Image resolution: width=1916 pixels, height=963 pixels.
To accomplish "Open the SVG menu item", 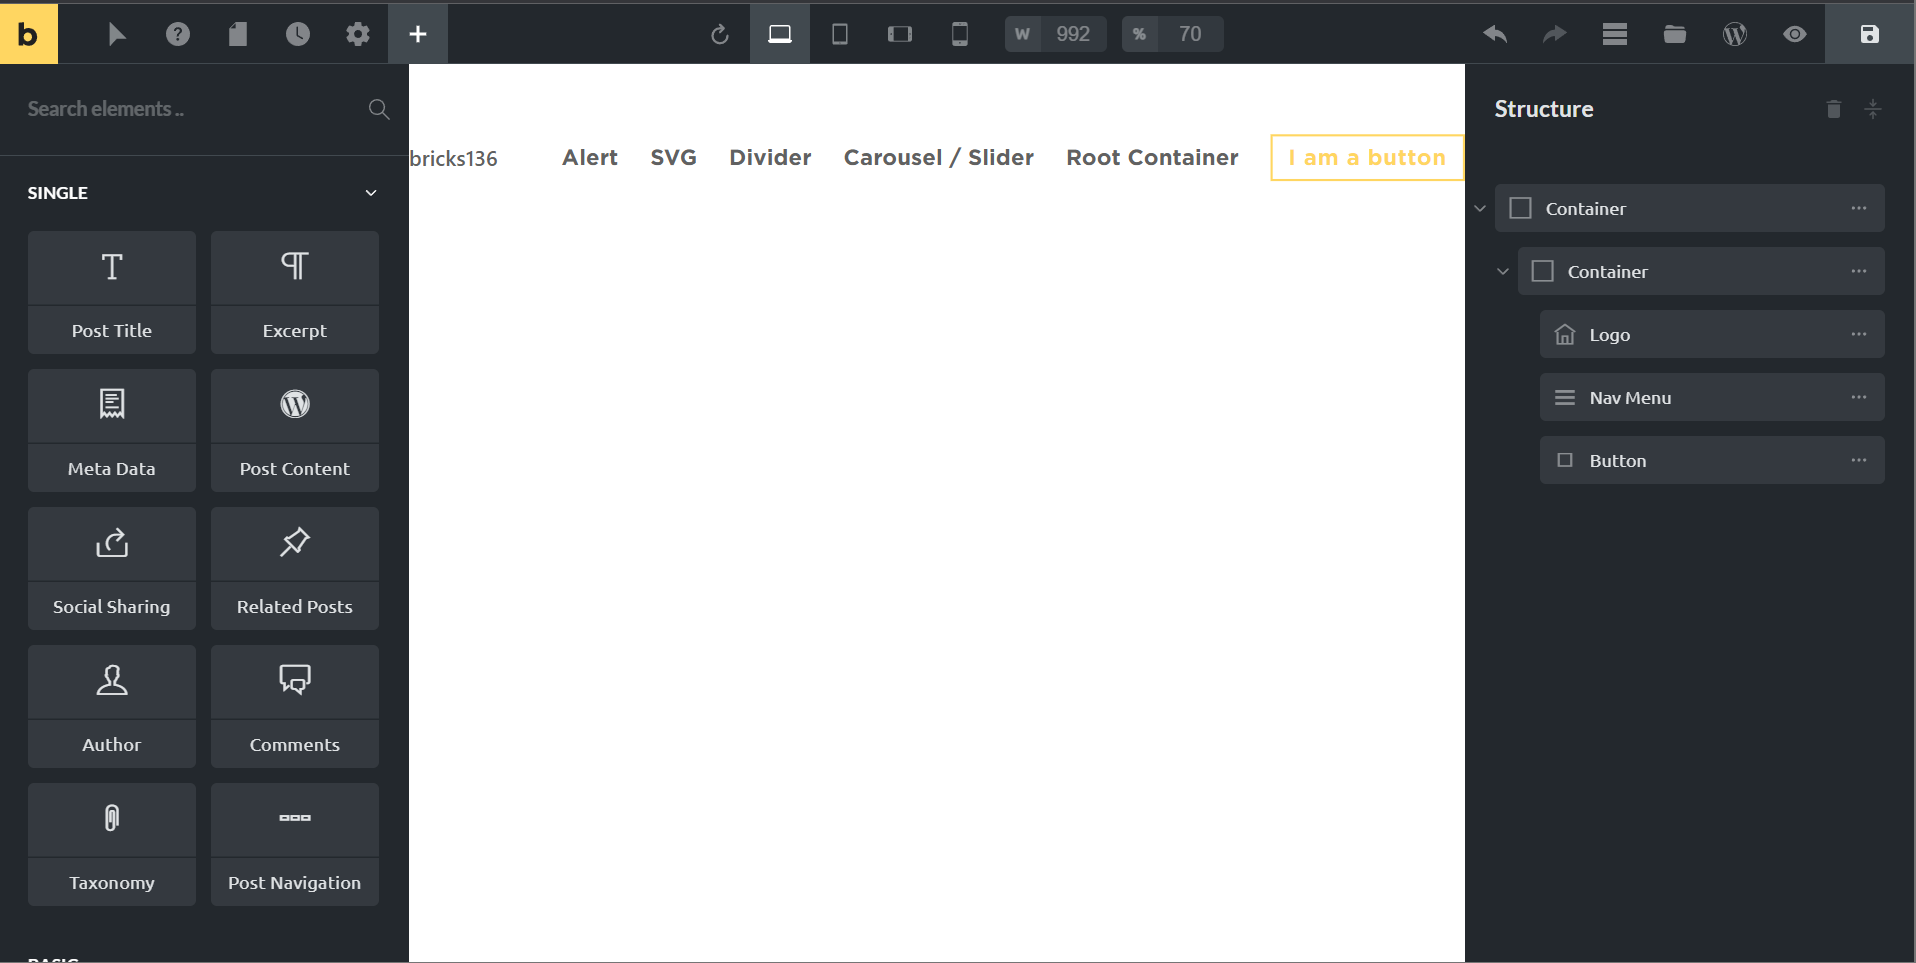I will [x=673, y=157].
